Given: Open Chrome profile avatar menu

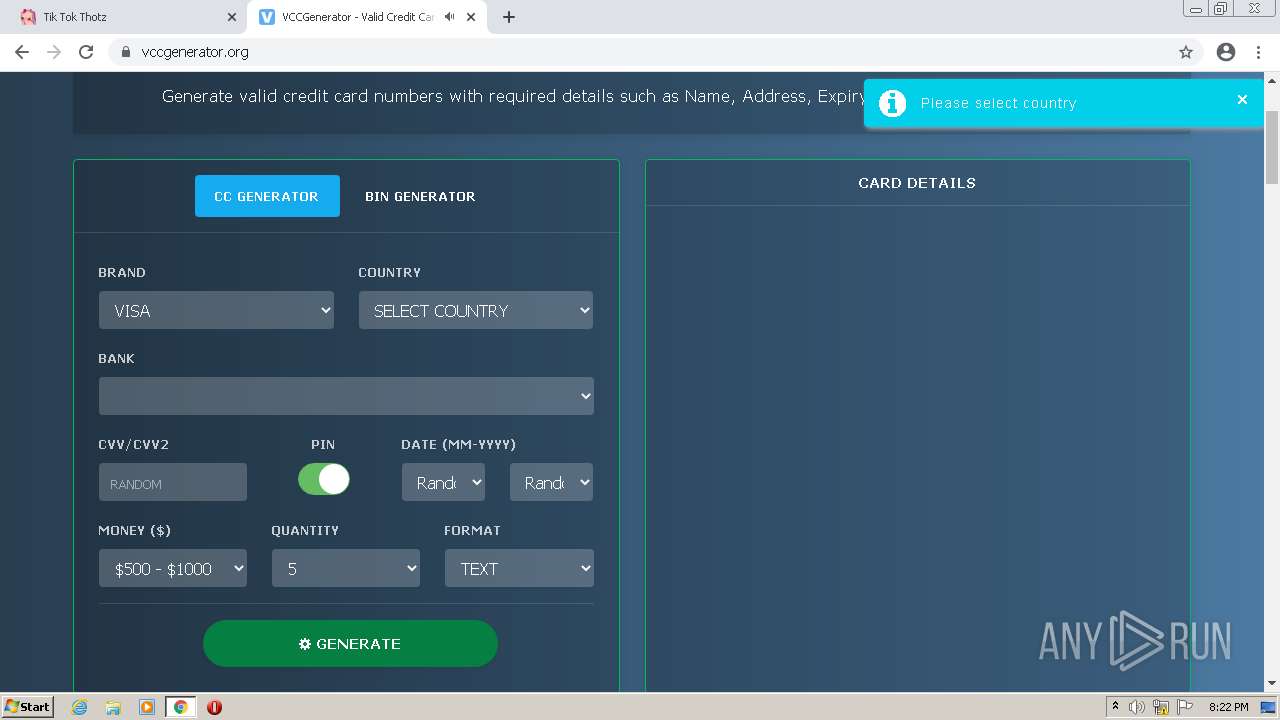Looking at the screenshot, I should tap(1226, 52).
